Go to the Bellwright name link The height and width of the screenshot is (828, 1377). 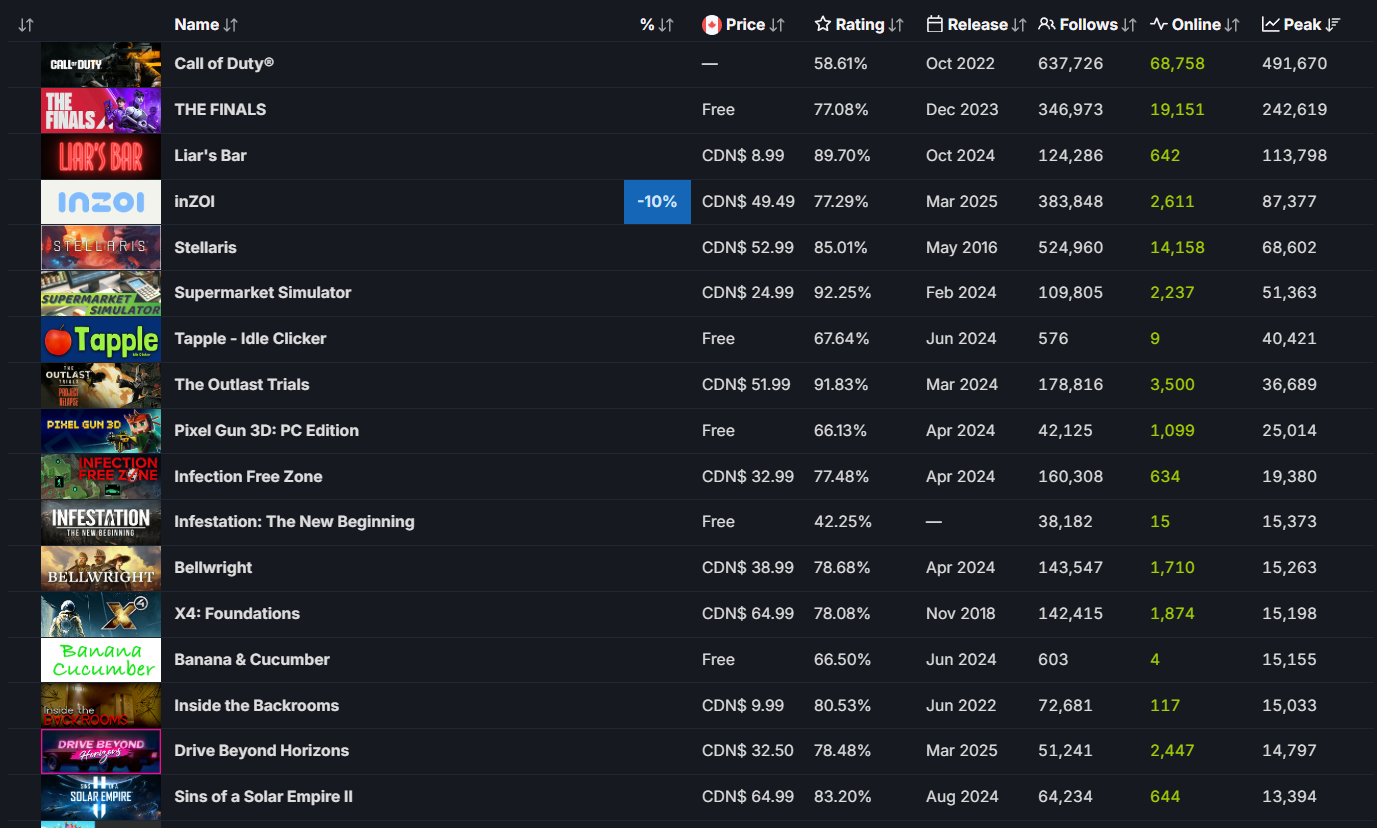213,568
